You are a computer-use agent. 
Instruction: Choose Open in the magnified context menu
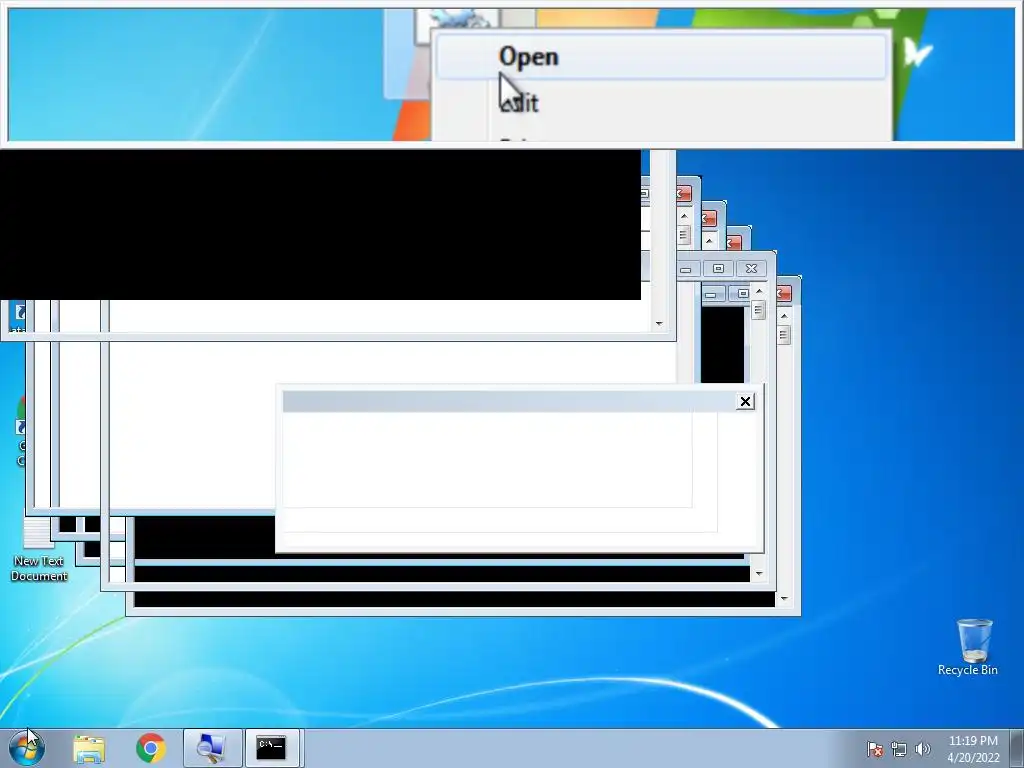point(662,57)
